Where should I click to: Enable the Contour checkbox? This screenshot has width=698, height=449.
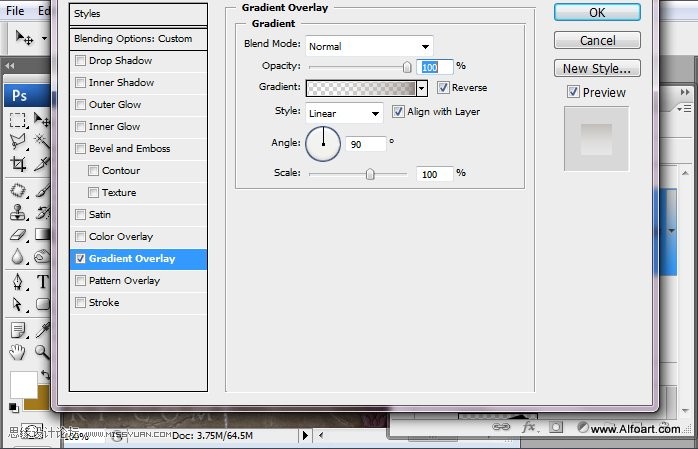click(93, 170)
